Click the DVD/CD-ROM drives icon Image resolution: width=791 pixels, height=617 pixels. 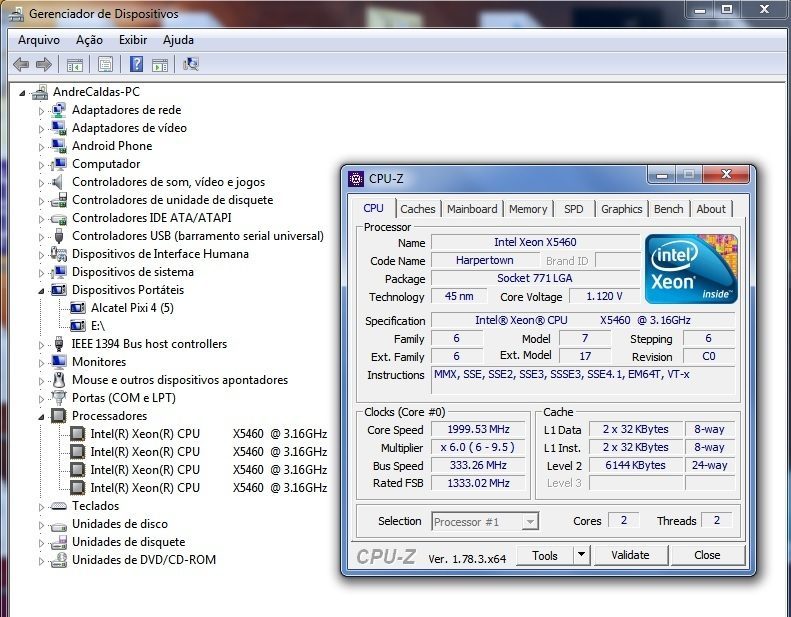click(59, 560)
